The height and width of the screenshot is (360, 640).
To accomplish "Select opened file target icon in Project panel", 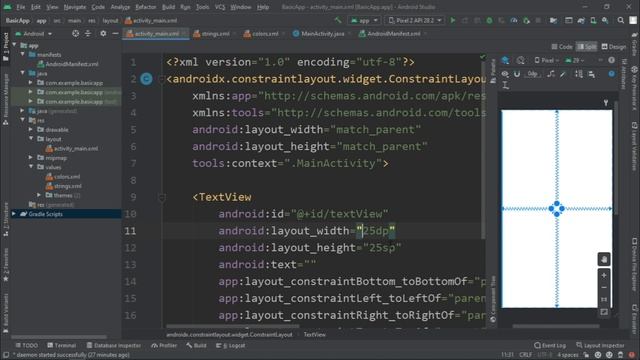I will click(x=76, y=33).
